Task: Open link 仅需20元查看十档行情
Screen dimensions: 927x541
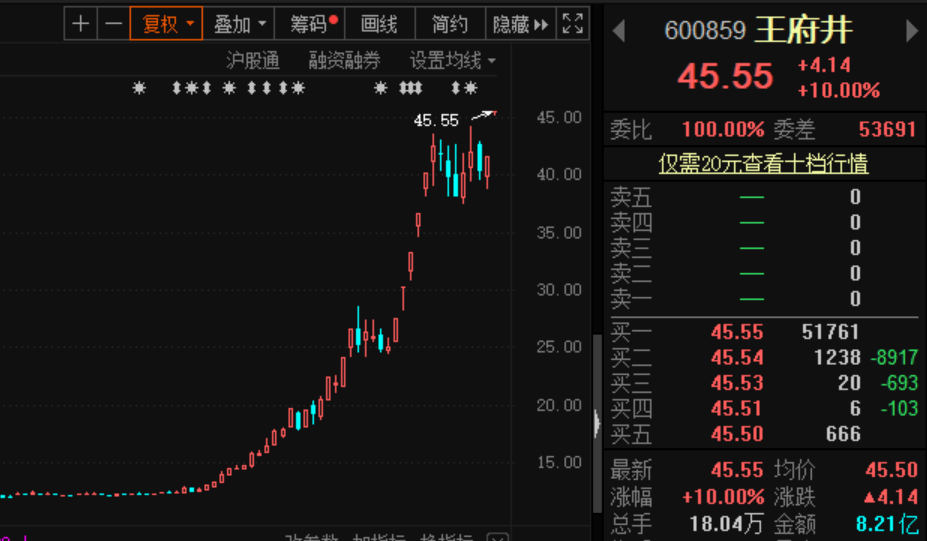Action: (763, 163)
